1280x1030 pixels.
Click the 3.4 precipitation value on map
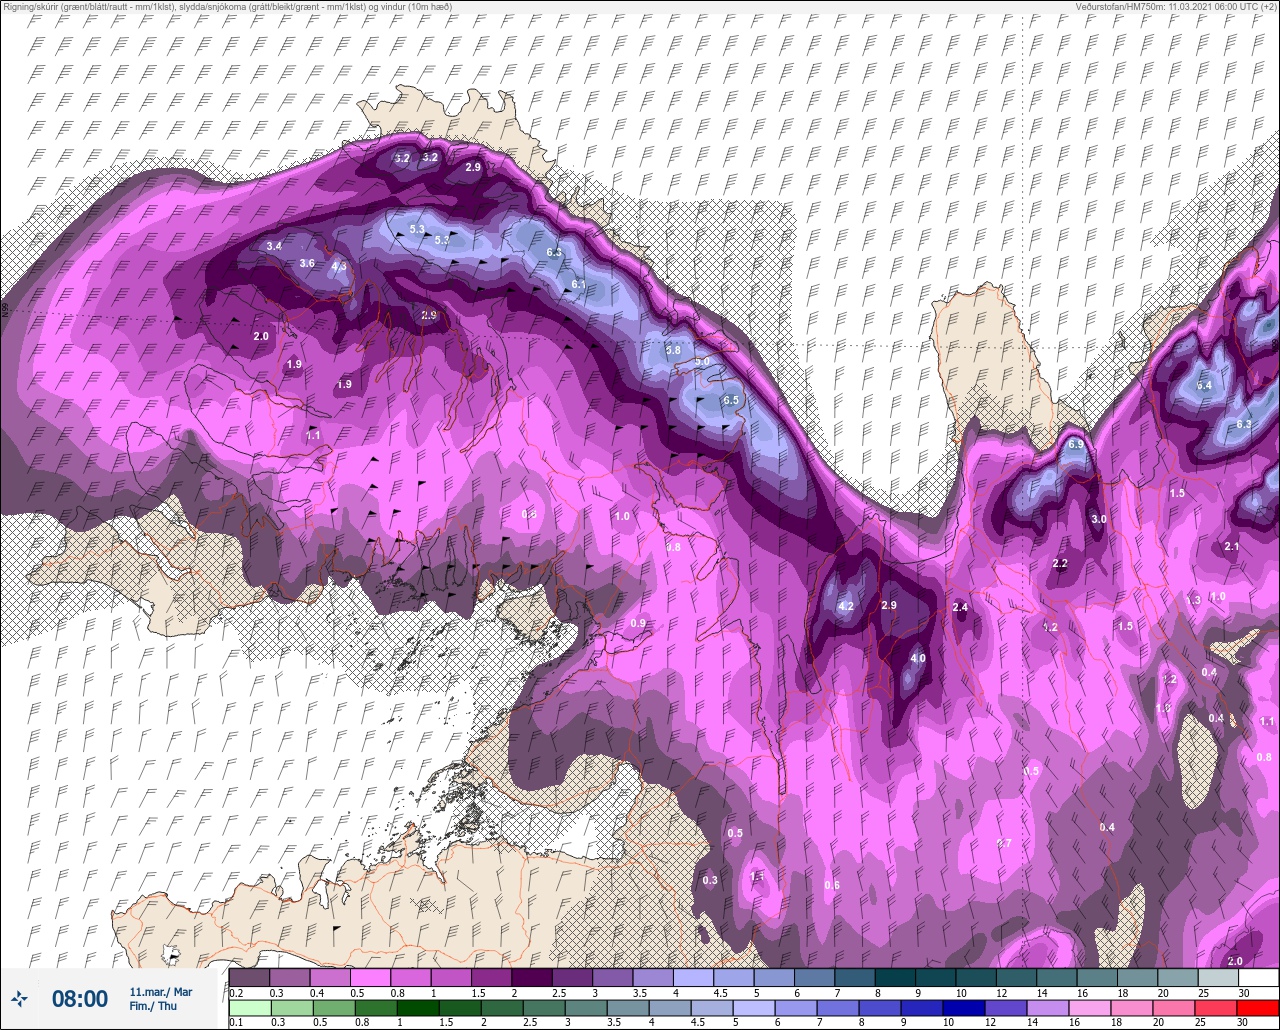tap(274, 246)
